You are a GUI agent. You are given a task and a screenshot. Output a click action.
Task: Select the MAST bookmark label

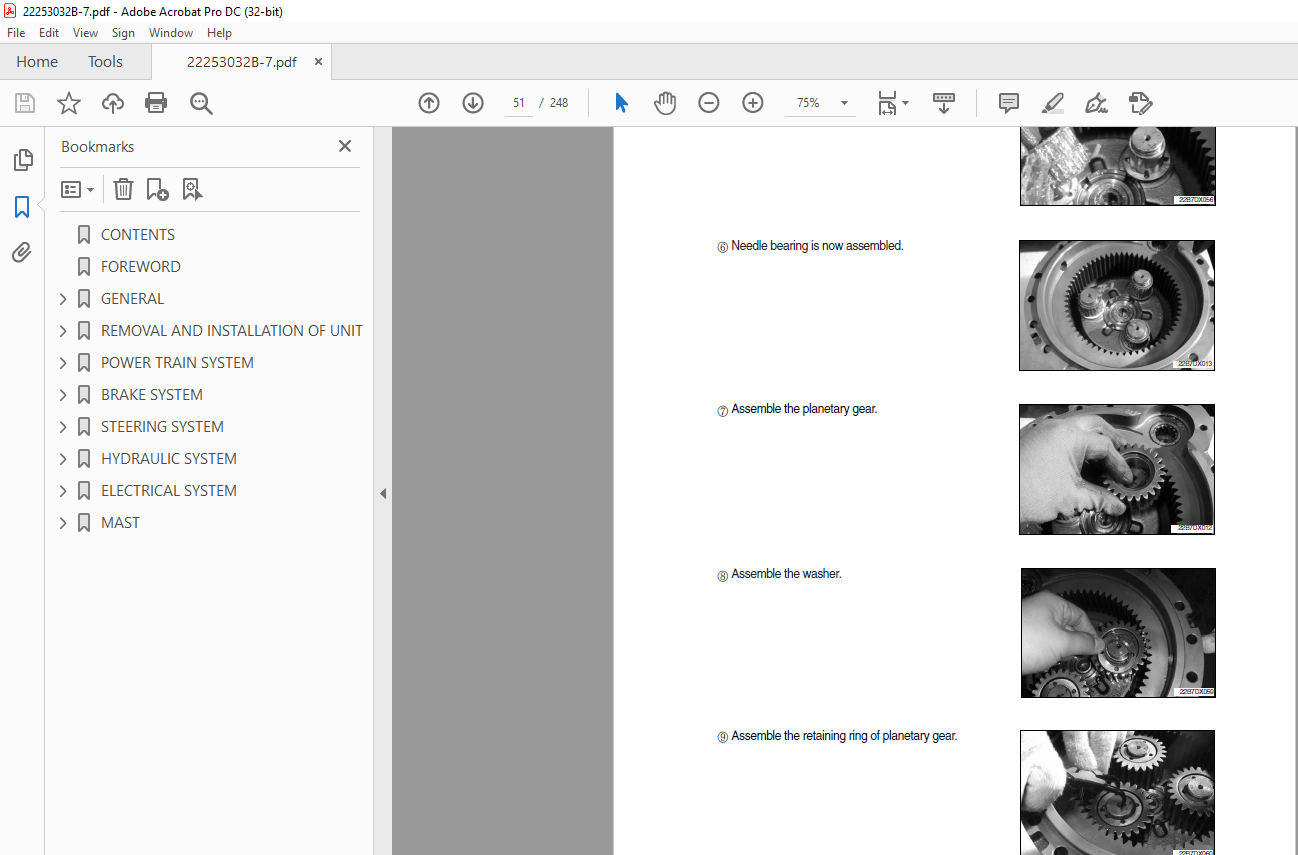pos(120,523)
